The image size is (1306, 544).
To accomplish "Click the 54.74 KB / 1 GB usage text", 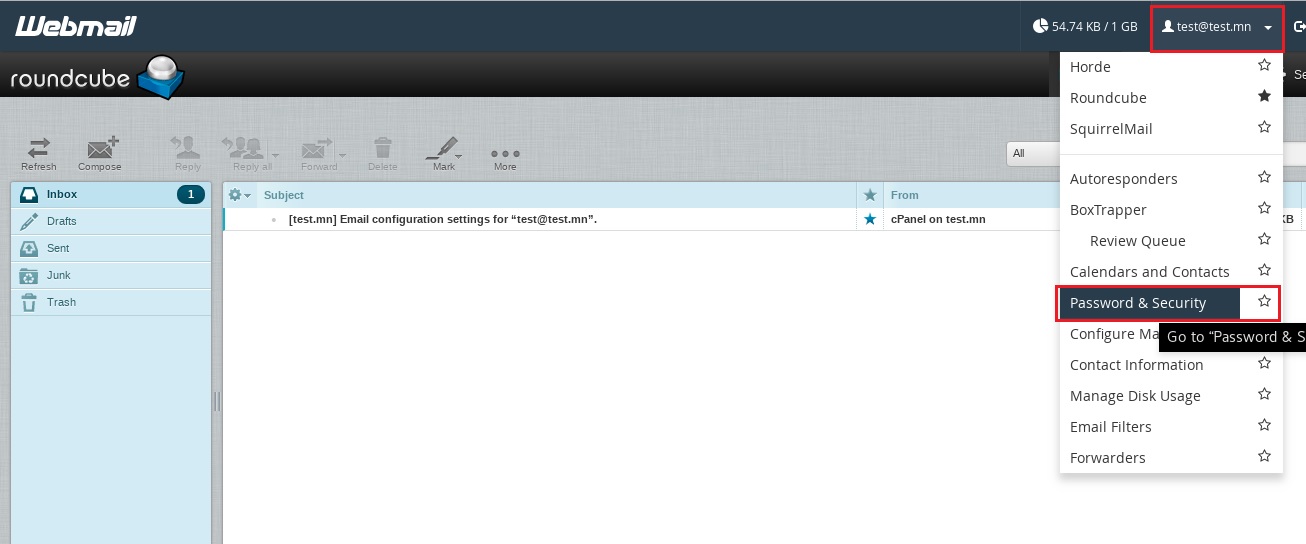I will pos(1095,27).
